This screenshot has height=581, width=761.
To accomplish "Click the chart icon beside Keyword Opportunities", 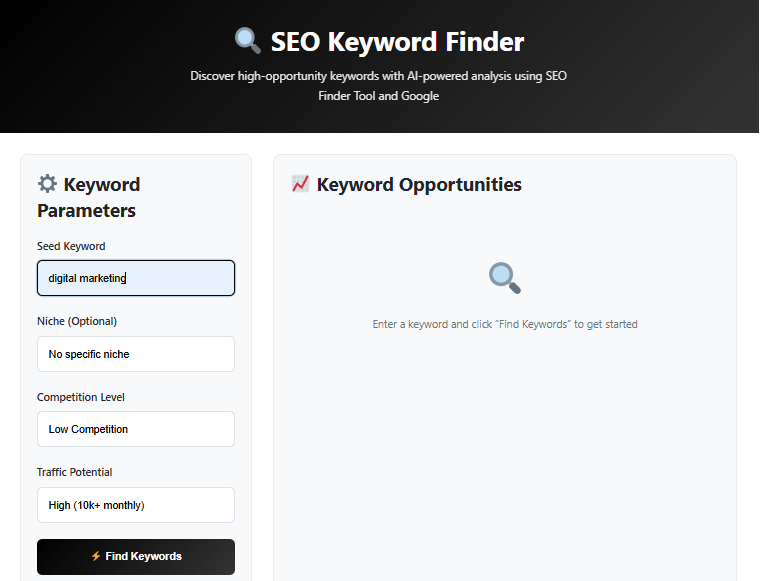I will (300, 184).
